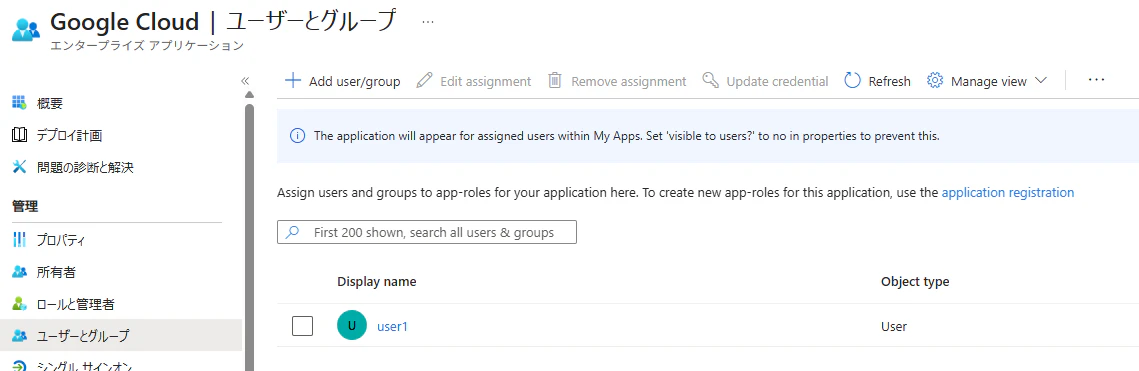Viewport: 1139px width, 371px height.
Task: Expand the Manage view dropdown chevron
Action: pyautogui.click(x=1040, y=81)
